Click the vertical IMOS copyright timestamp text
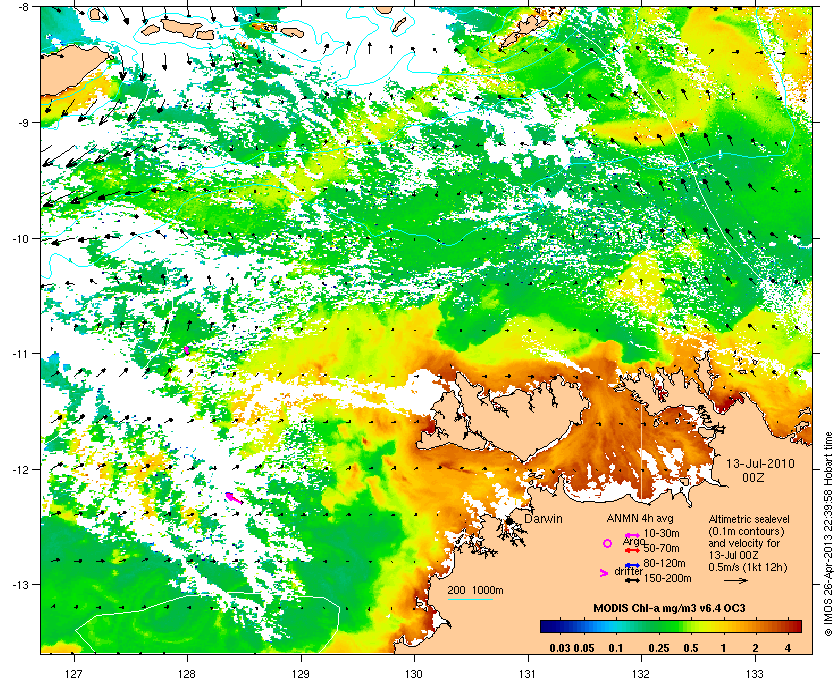840x680 pixels. 829,533
